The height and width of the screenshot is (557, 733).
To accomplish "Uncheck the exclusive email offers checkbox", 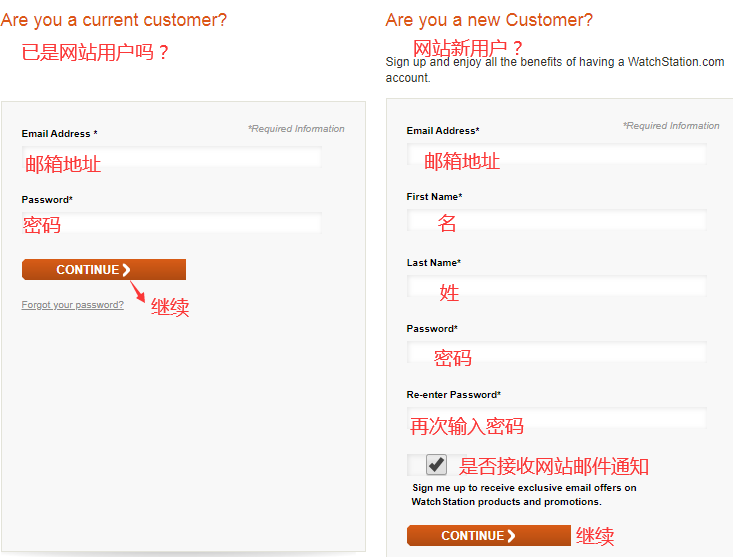I will (x=436, y=464).
